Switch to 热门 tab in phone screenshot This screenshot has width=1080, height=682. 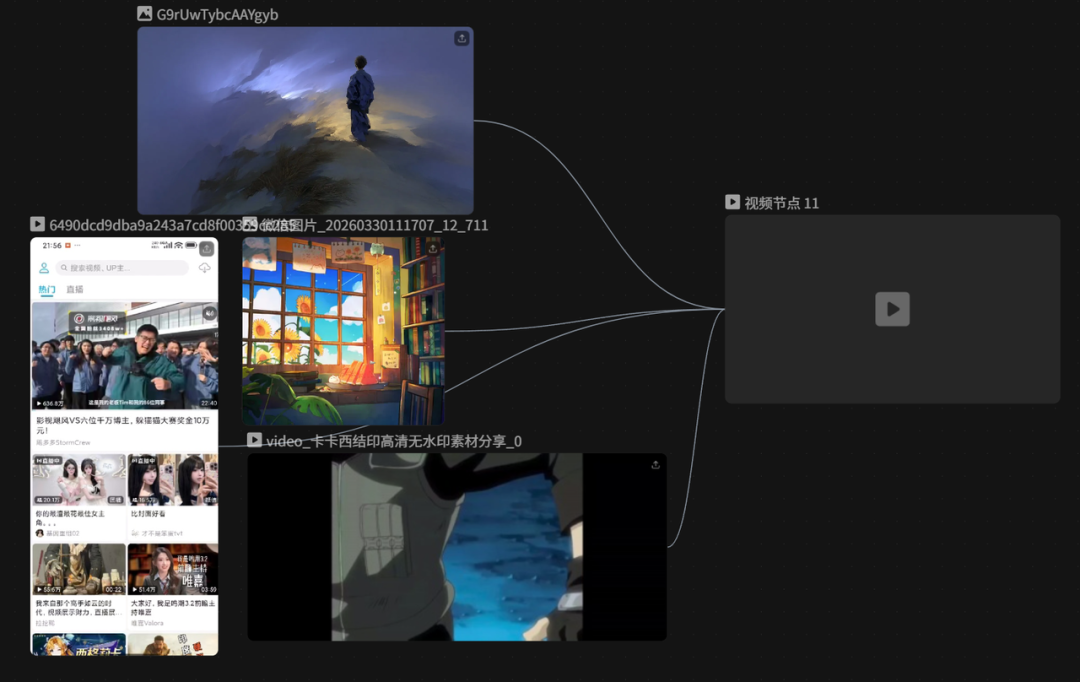(46, 289)
